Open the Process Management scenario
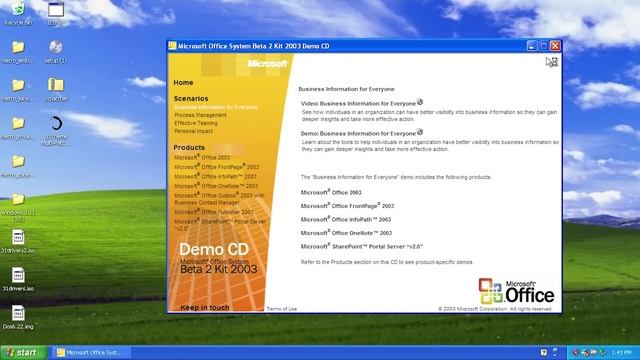Image resolution: width=640 pixels, height=360 pixels. point(200,115)
